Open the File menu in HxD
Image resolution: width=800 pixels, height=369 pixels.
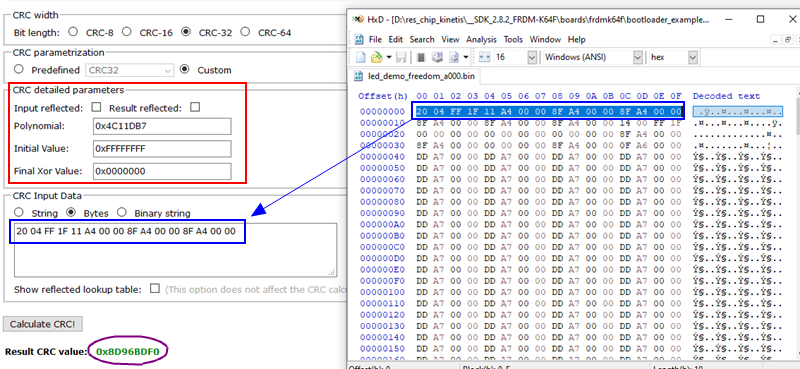(x=375, y=39)
